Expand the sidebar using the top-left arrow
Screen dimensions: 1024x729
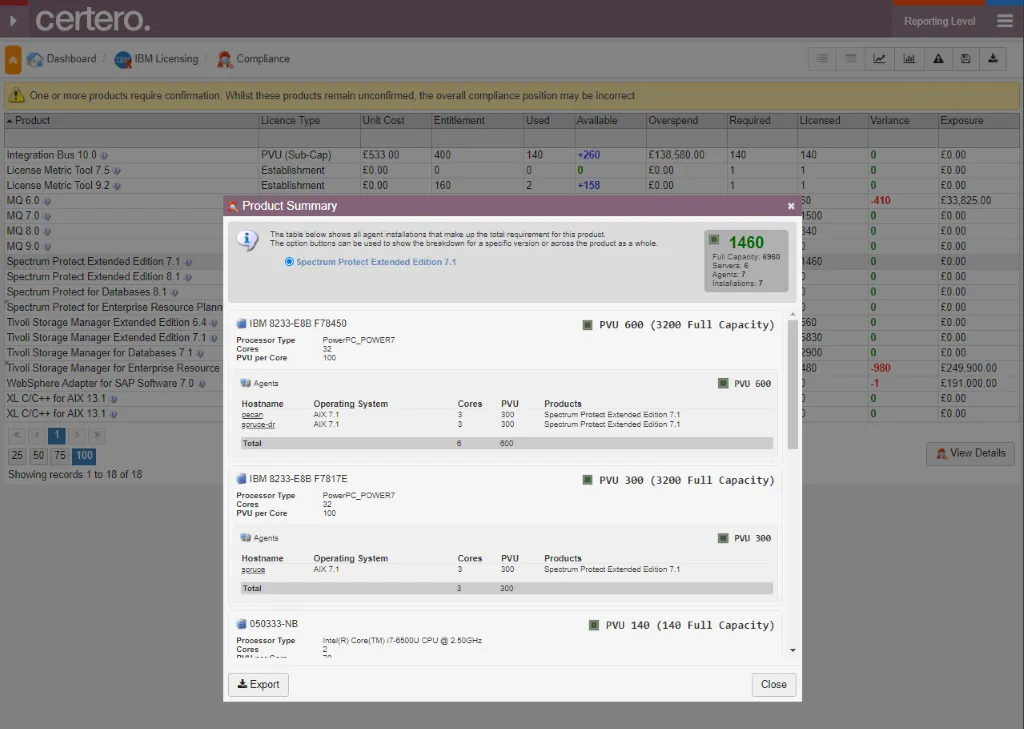[12, 20]
